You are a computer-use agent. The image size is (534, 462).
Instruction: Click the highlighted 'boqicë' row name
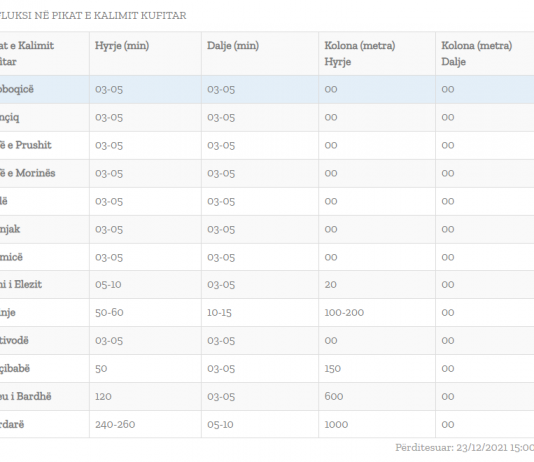(x=17, y=90)
